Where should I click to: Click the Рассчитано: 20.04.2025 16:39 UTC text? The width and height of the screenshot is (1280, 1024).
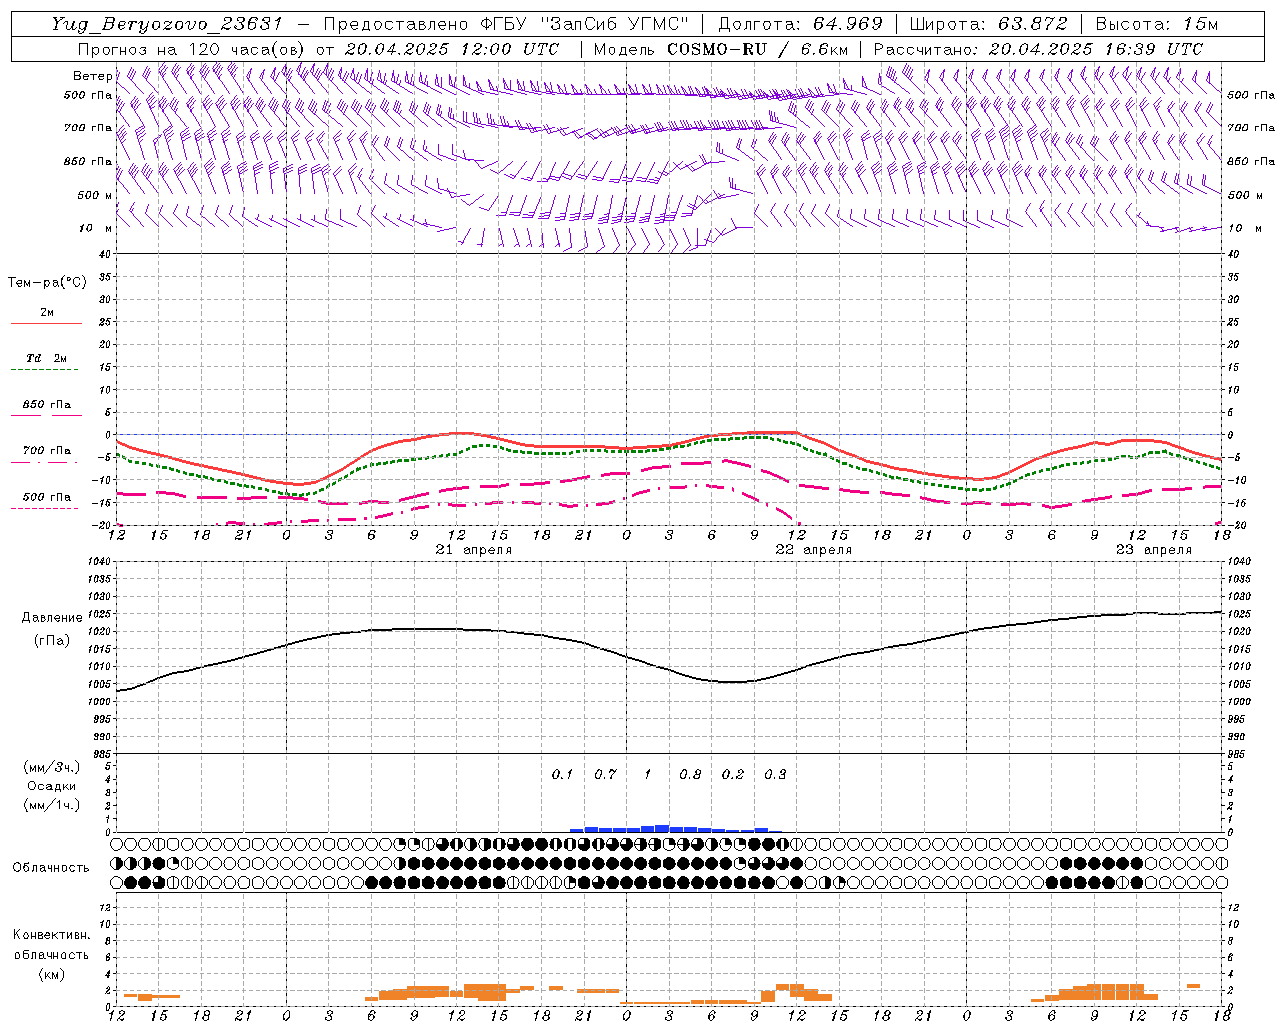pos(1038,49)
